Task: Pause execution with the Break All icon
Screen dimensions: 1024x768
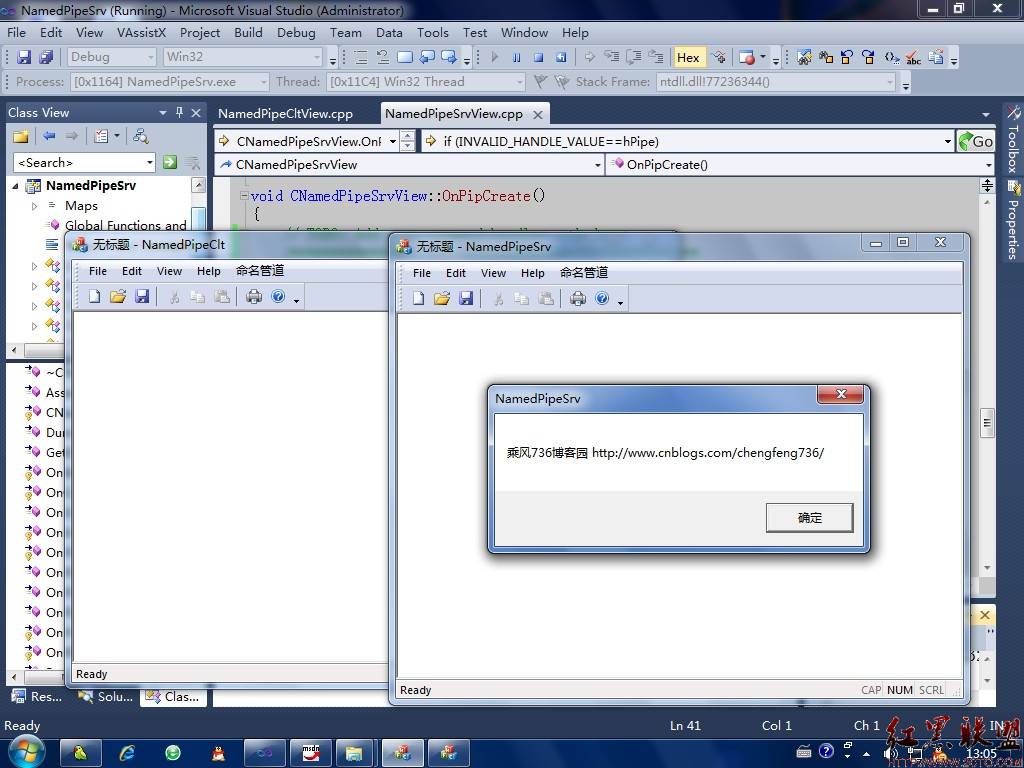Action: point(517,57)
